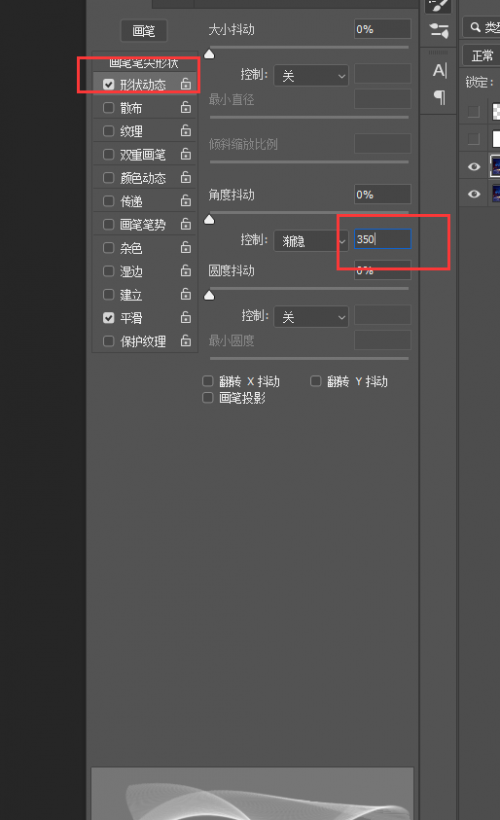The width and height of the screenshot is (500, 820).
Task: Enable the 画笔笔势 checkbox
Action: pos(109,224)
